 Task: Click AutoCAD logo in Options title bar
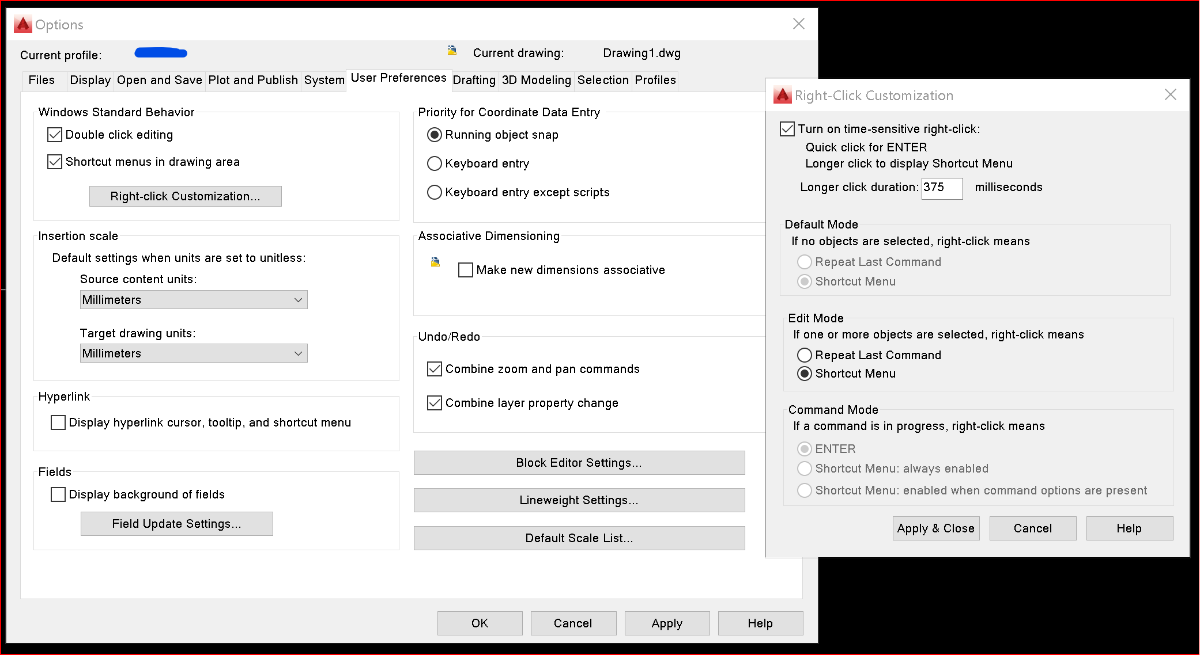point(22,24)
